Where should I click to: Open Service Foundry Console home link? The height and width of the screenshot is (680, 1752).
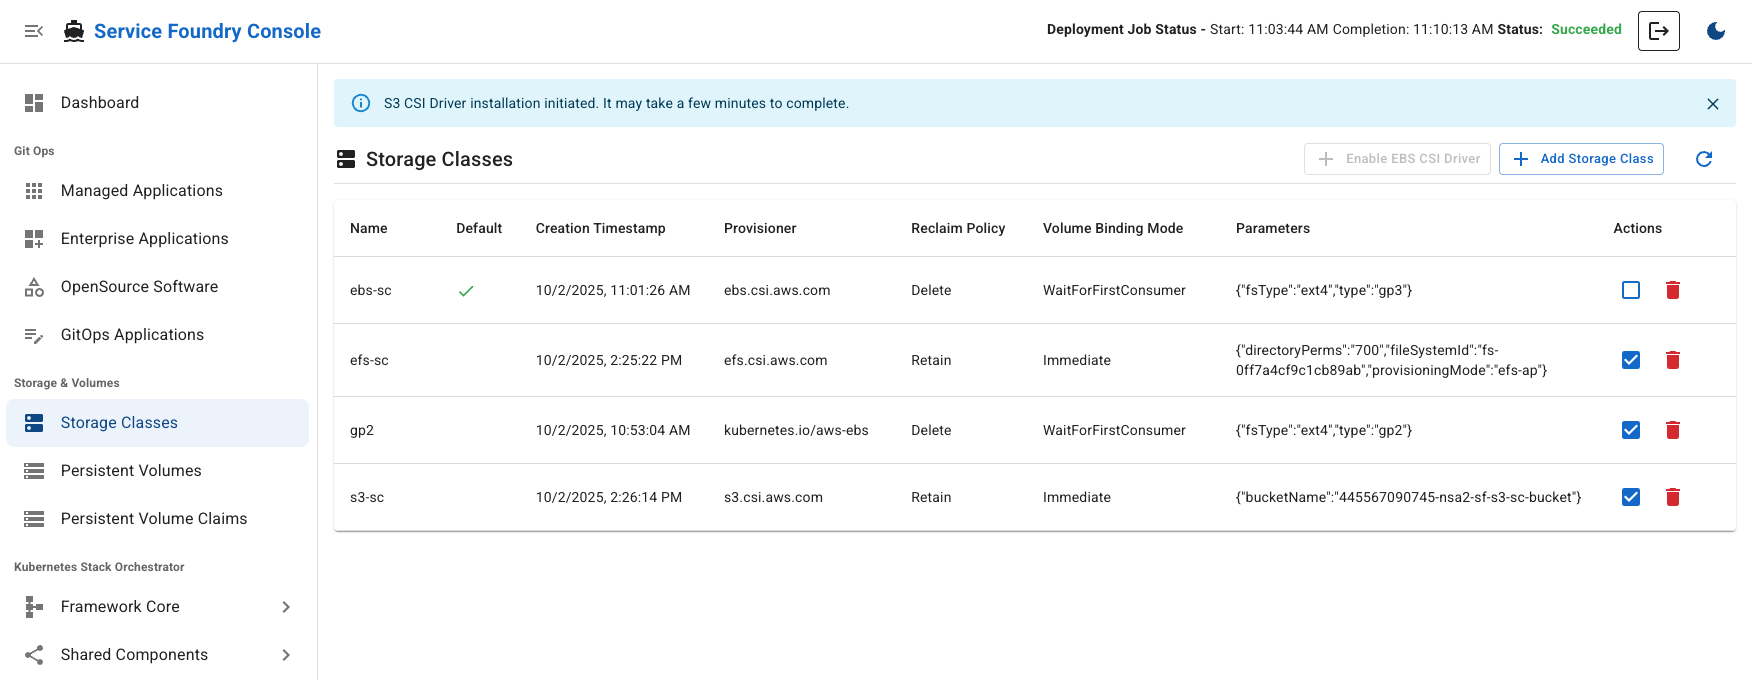pos(207,31)
